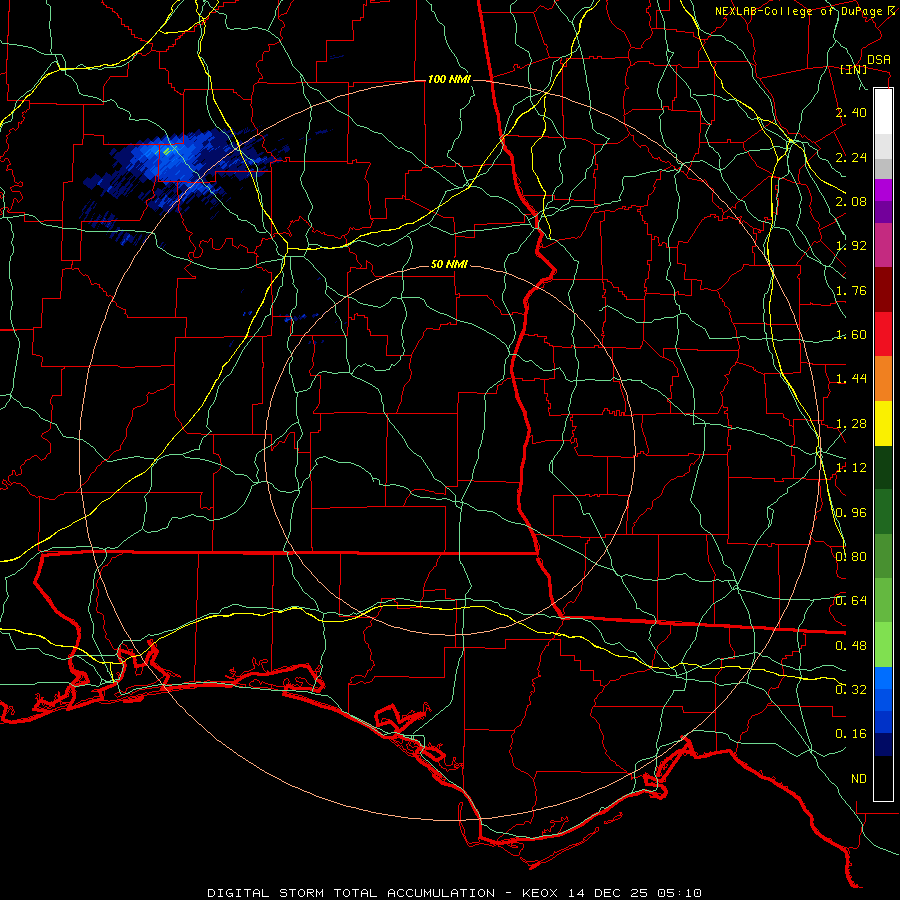
Task: Click the 0.64 legend value
Action: [851, 601]
